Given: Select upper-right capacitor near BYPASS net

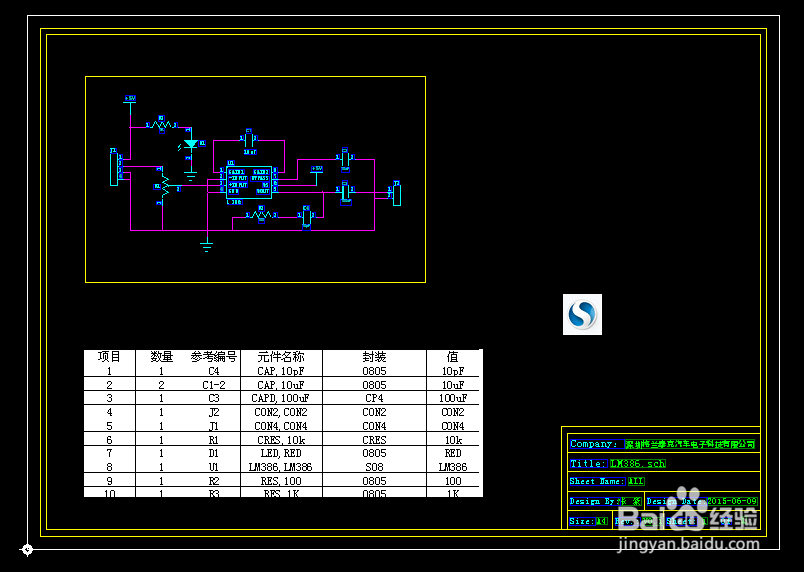Looking at the screenshot, I should (x=346, y=158).
